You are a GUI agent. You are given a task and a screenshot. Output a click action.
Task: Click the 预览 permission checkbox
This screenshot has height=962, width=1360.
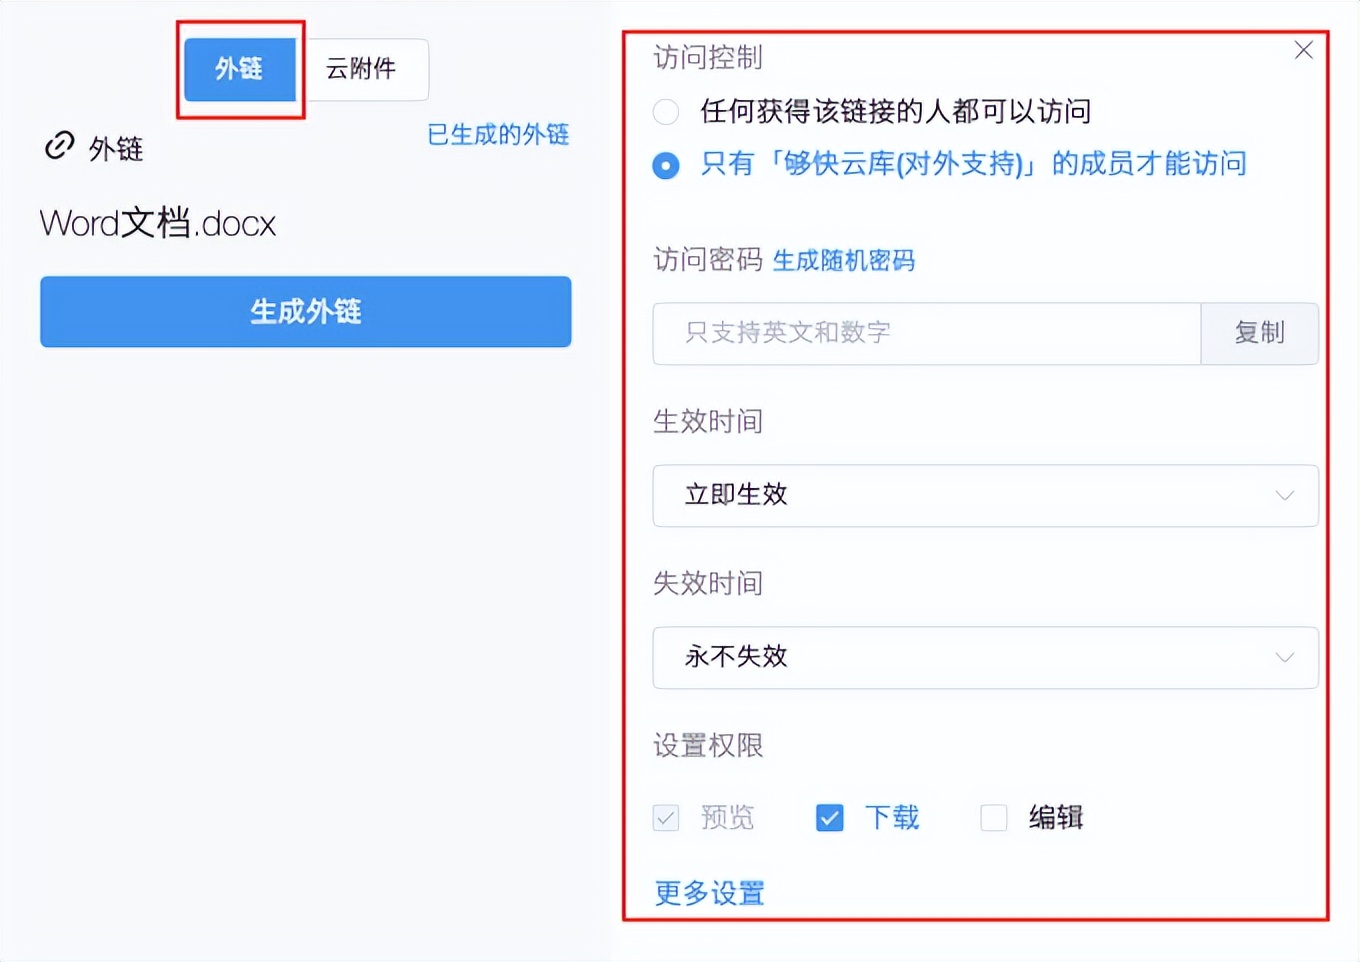point(666,817)
